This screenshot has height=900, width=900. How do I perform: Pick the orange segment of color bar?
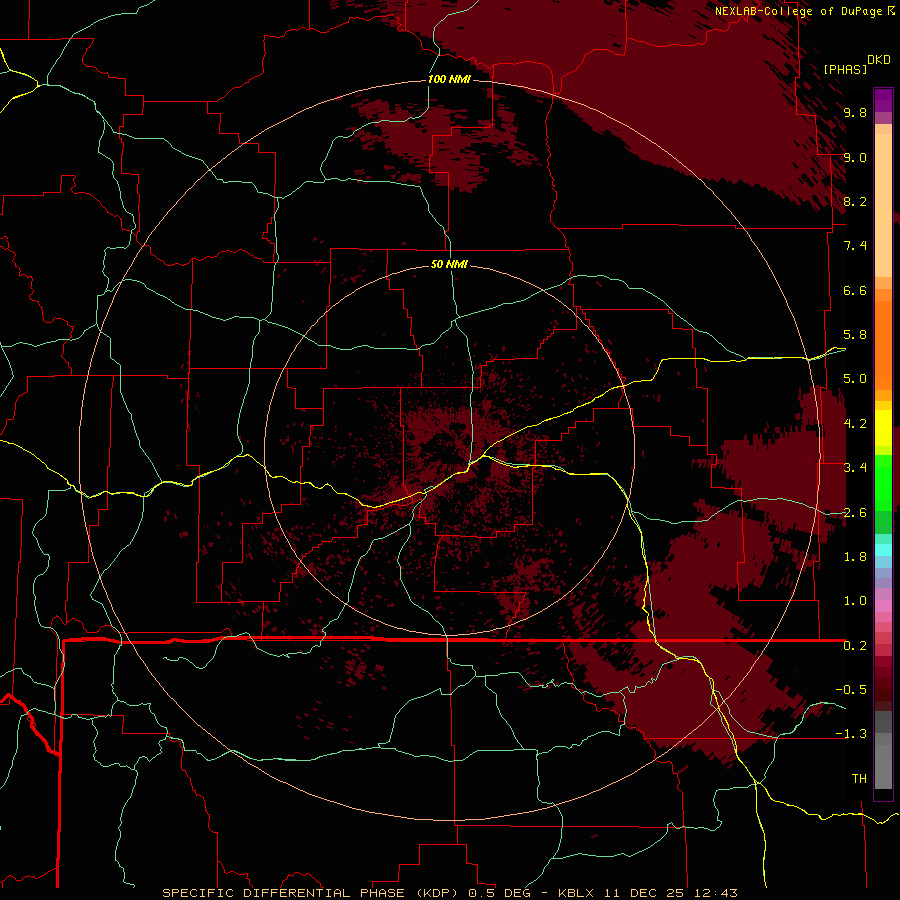click(883, 345)
